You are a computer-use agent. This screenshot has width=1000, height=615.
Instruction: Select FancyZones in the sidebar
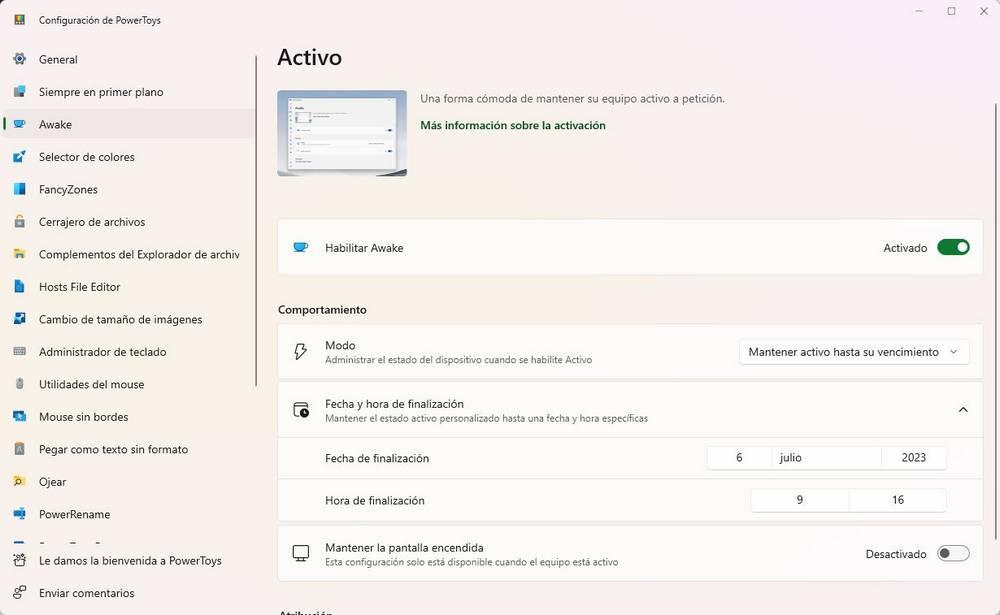pos(129,189)
